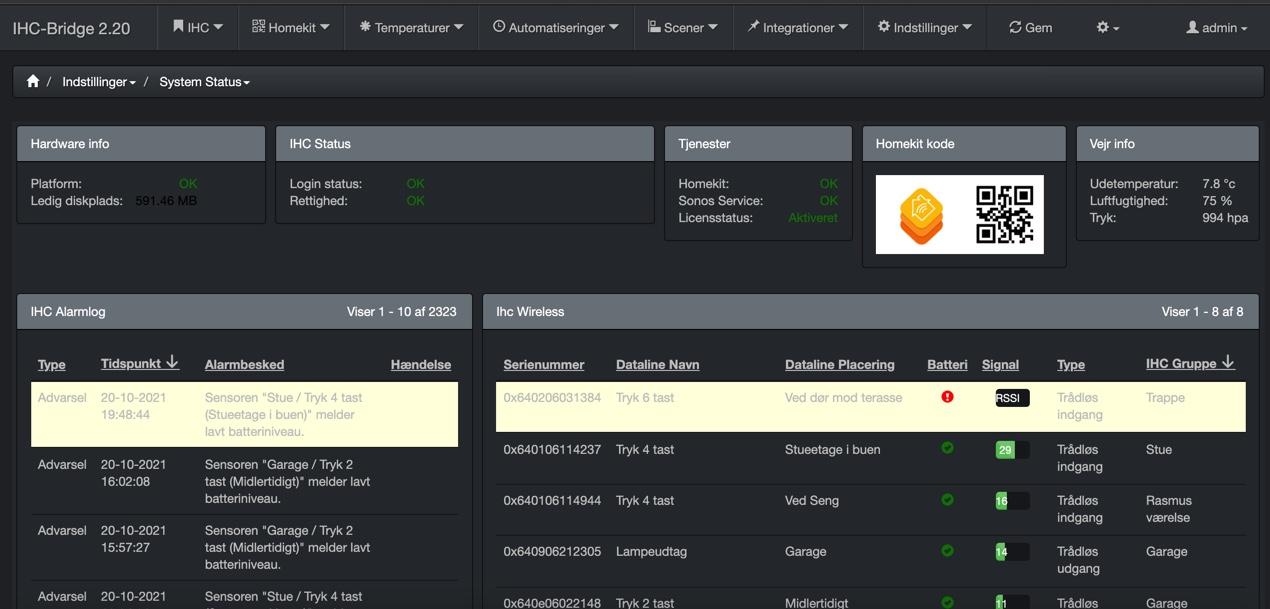Click the red battery warning icon

click(947, 397)
